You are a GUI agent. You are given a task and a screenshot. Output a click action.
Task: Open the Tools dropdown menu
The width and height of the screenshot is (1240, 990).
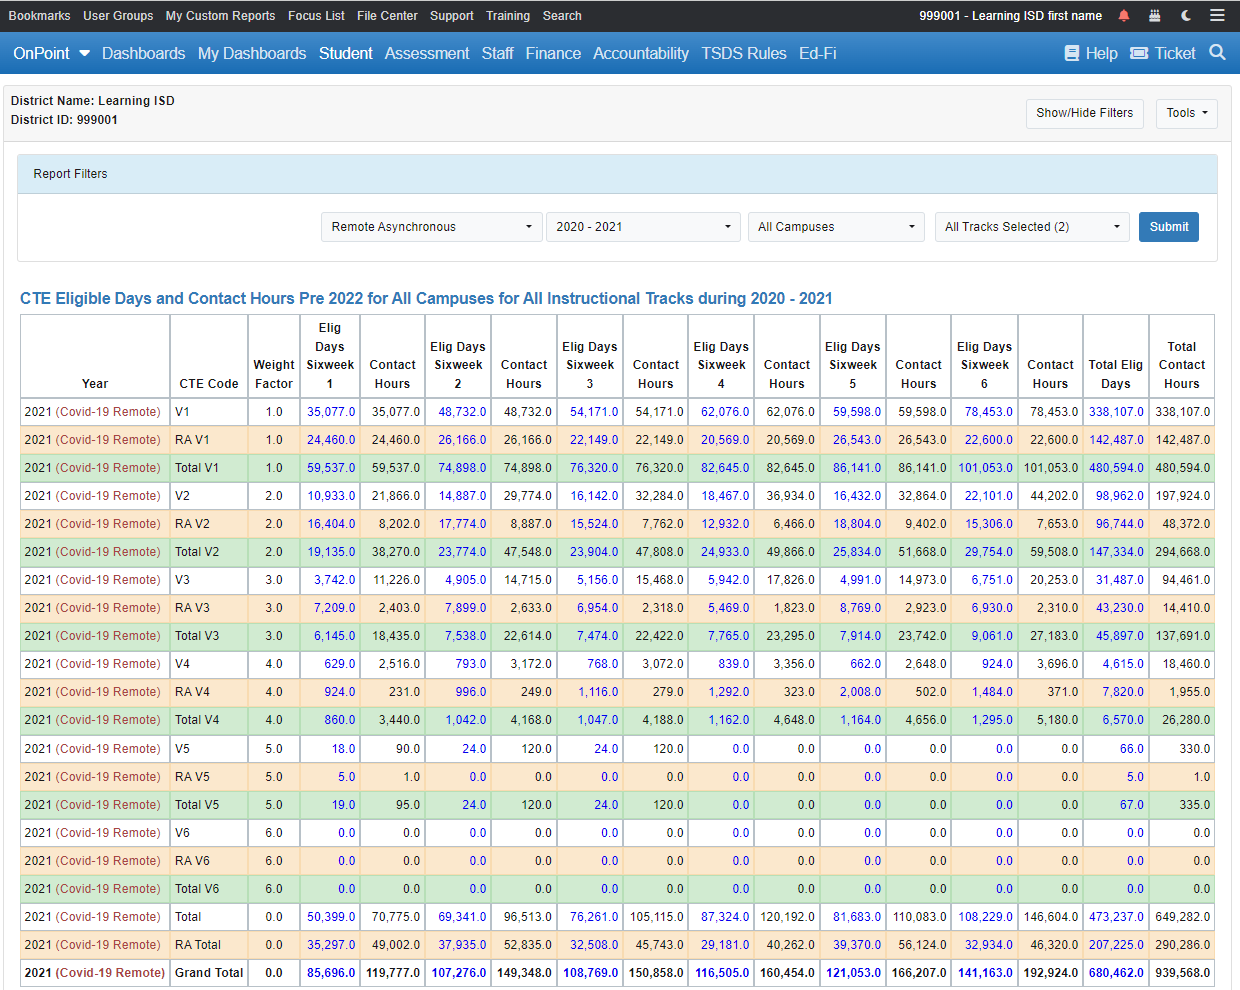click(1186, 113)
